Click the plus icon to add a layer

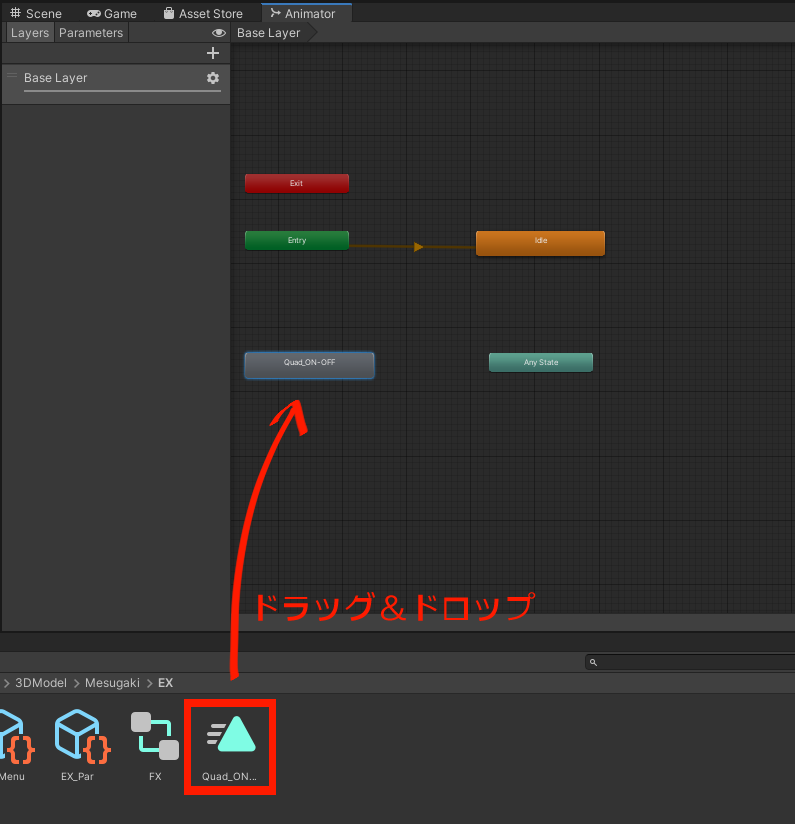click(x=212, y=53)
